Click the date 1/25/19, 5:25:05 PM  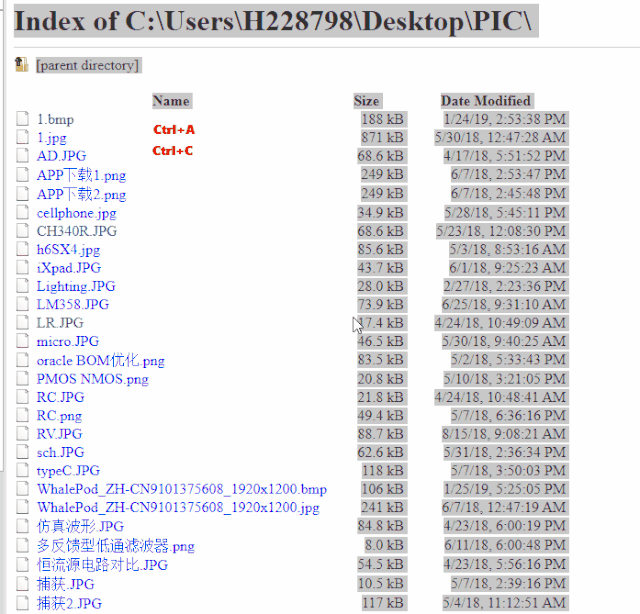coord(505,489)
